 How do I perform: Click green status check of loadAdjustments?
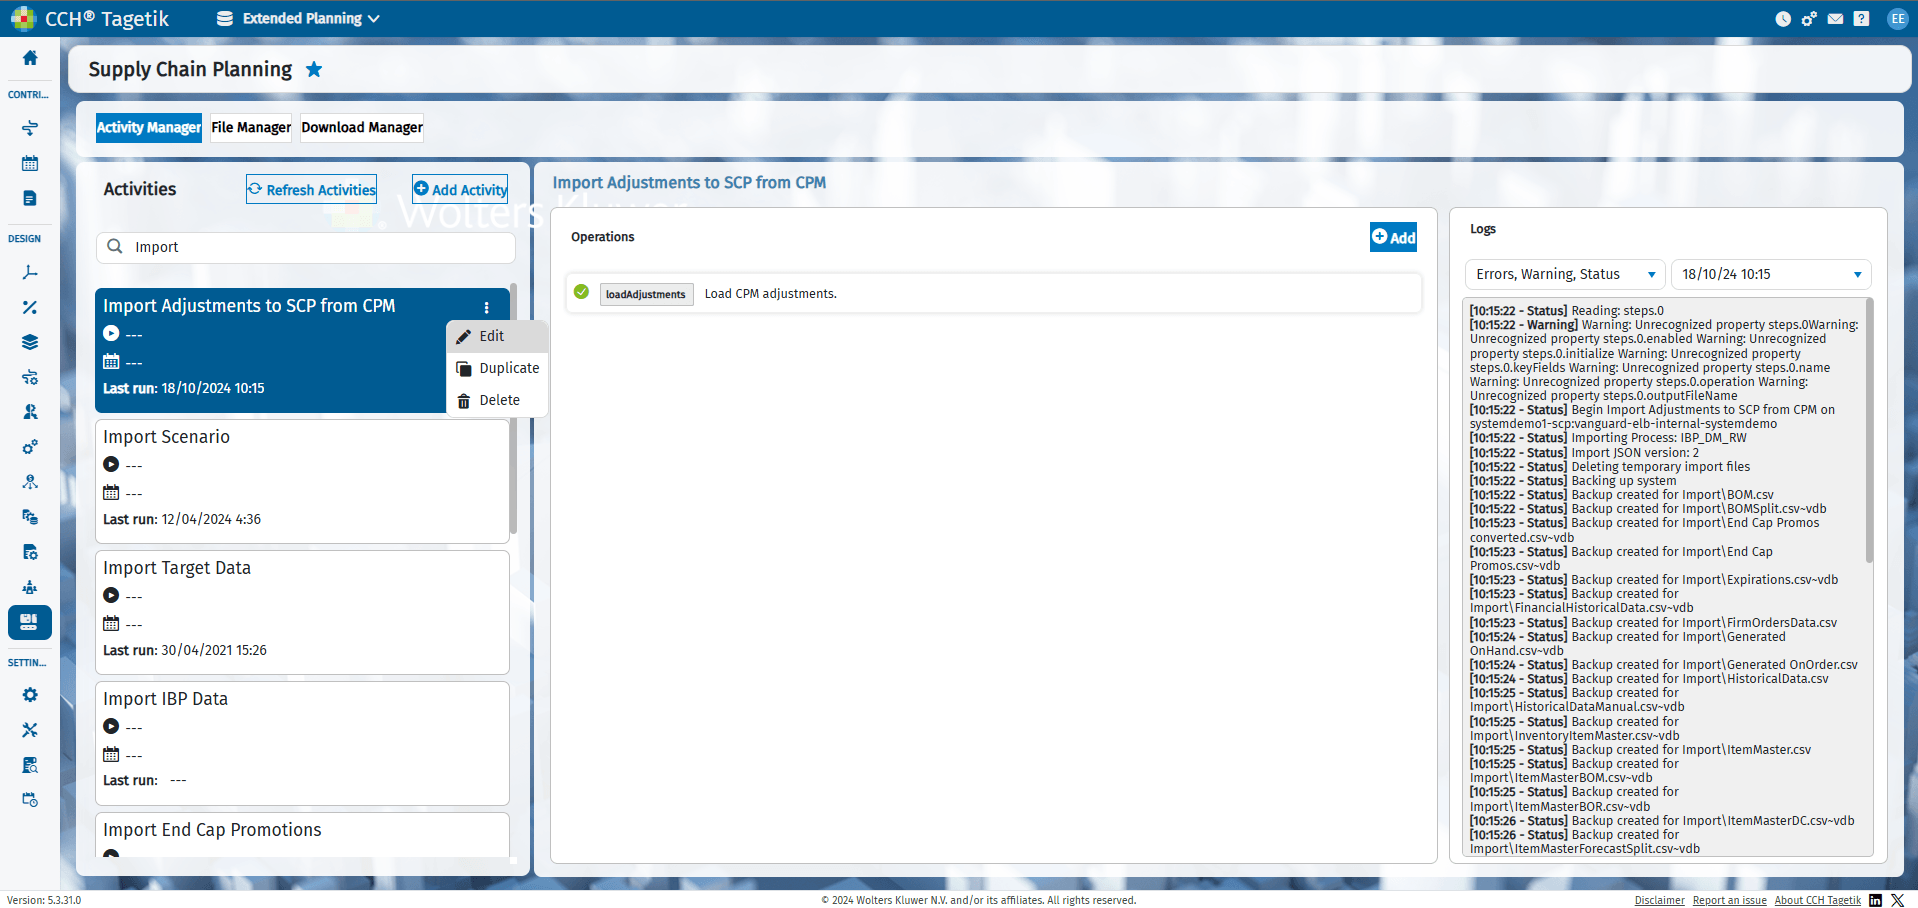581,293
